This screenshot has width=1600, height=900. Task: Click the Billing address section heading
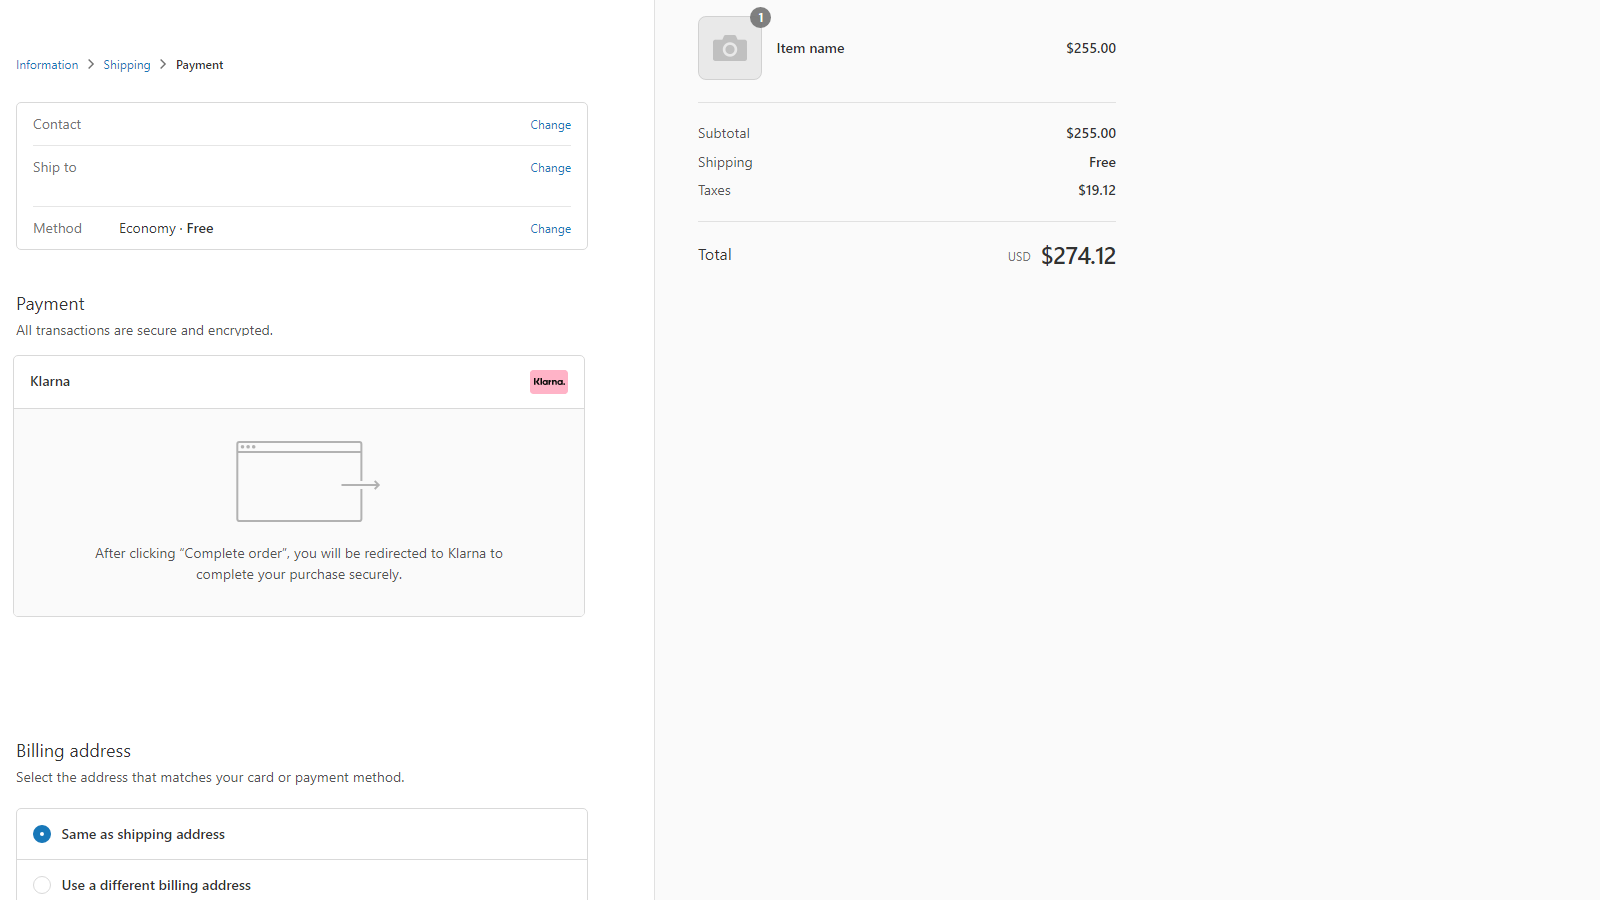click(73, 750)
